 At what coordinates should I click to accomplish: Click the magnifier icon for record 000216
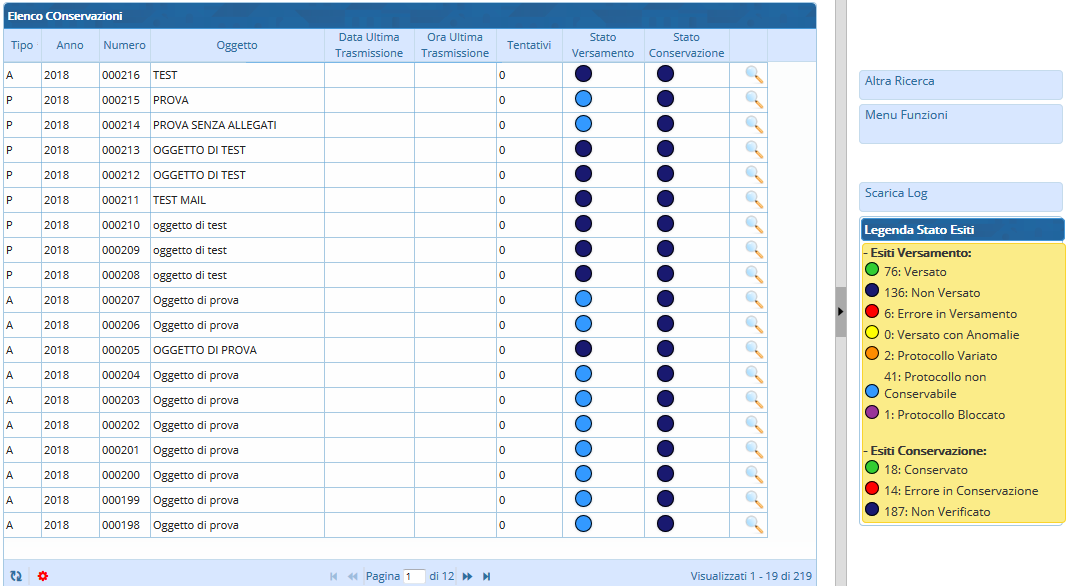(x=754, y=74)
